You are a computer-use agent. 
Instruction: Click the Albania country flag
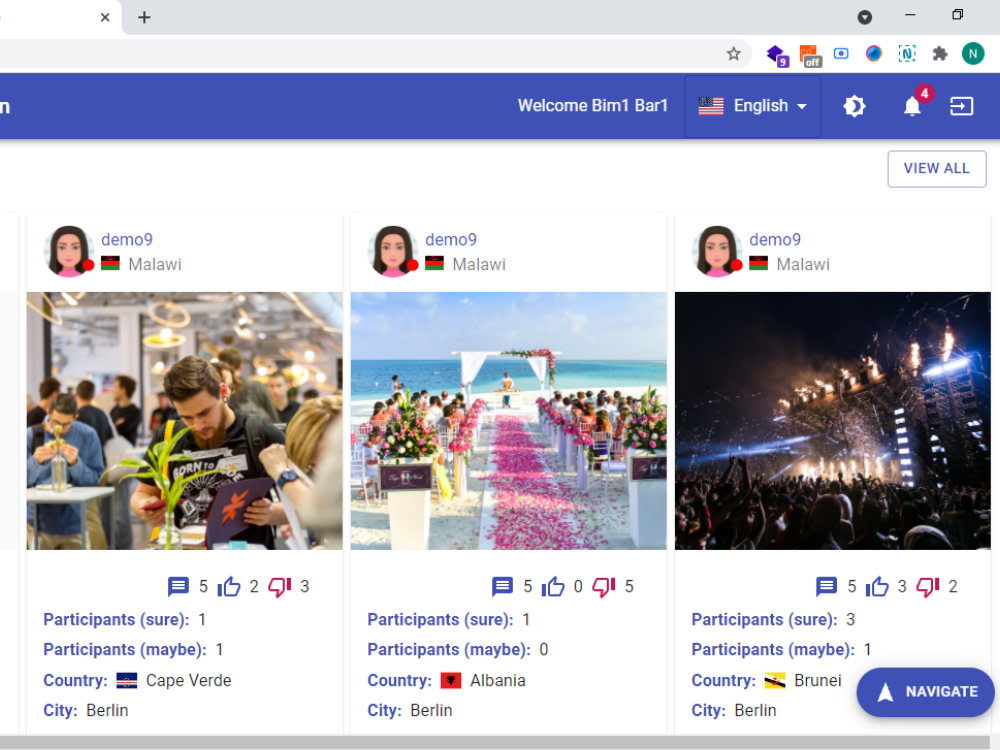pos(451,681)
